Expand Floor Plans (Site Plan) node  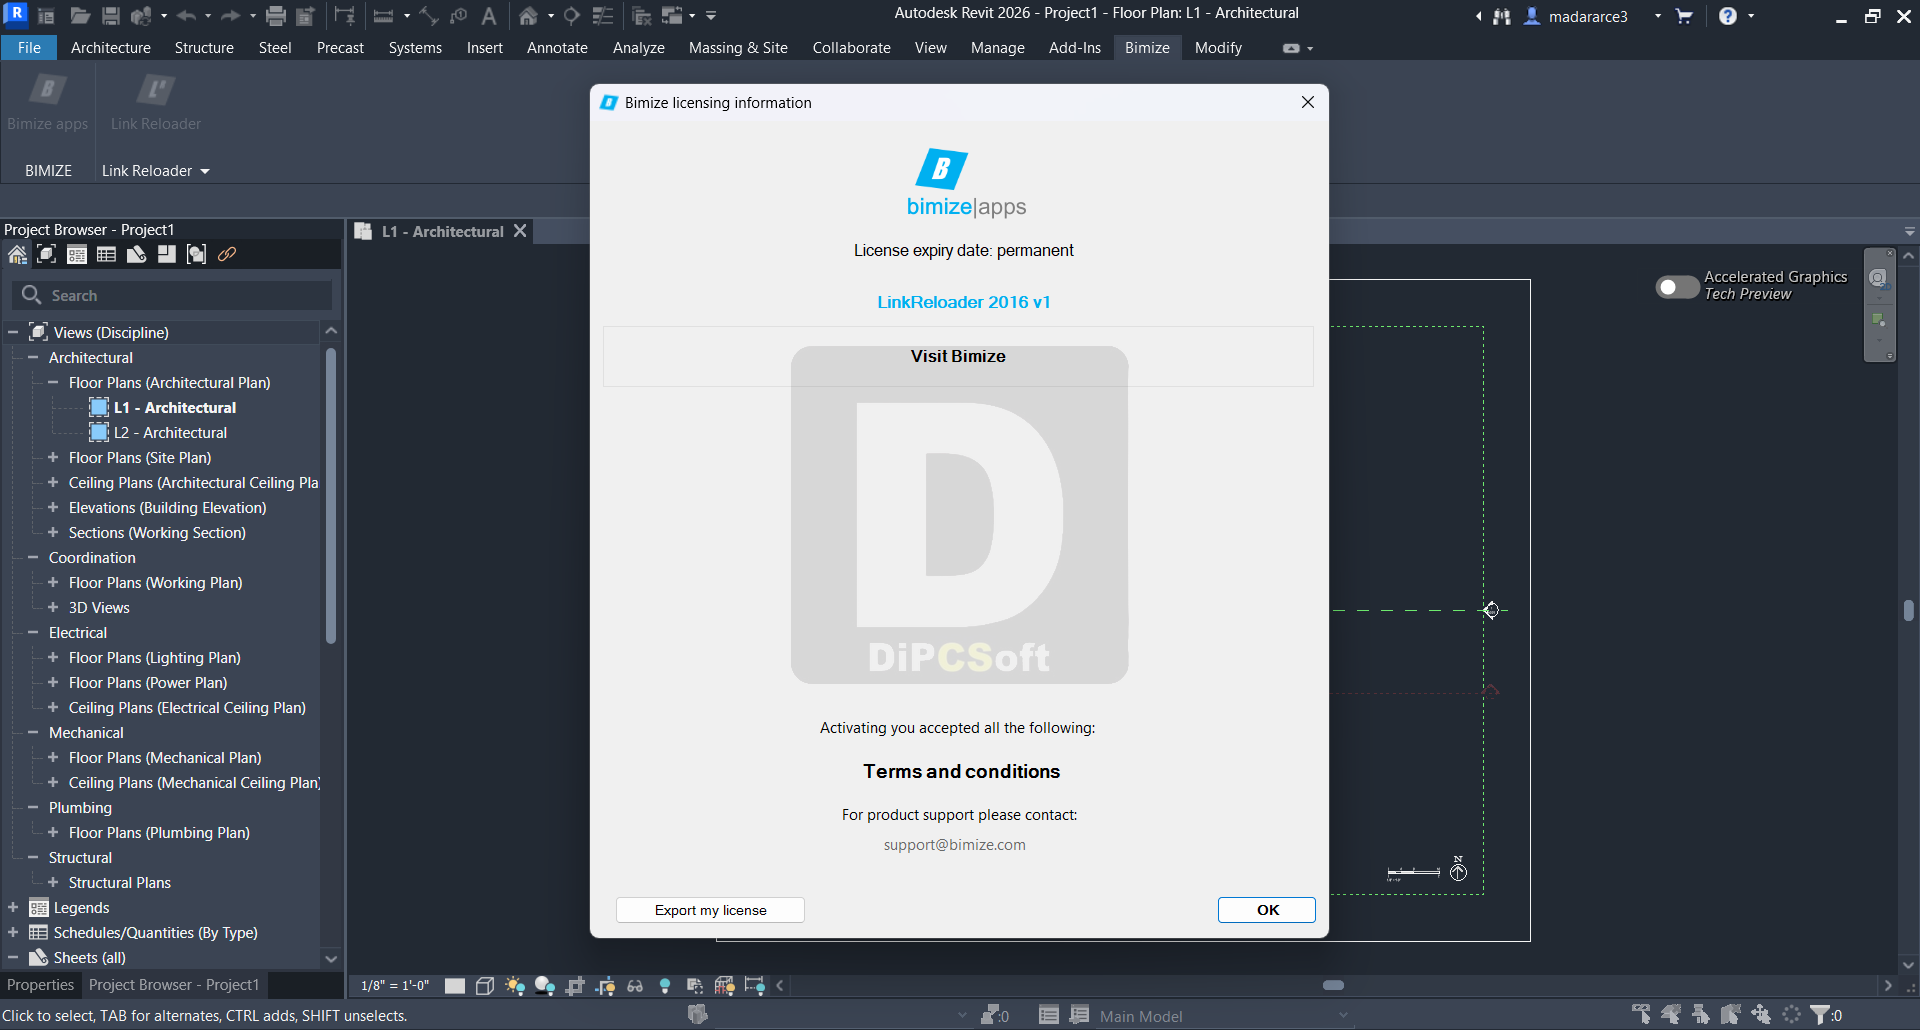[x=53, y=458]
